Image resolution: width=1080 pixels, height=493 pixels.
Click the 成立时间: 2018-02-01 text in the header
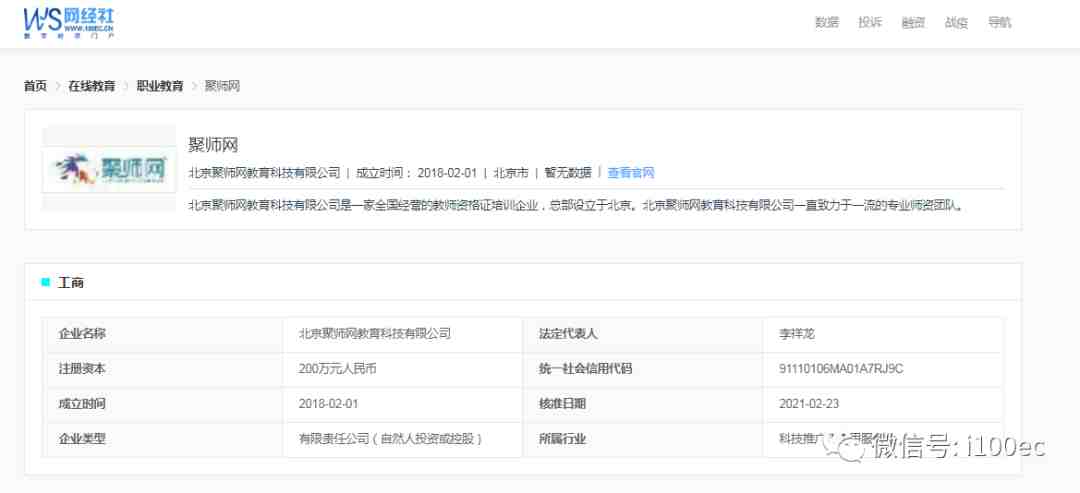coord(416,173)
